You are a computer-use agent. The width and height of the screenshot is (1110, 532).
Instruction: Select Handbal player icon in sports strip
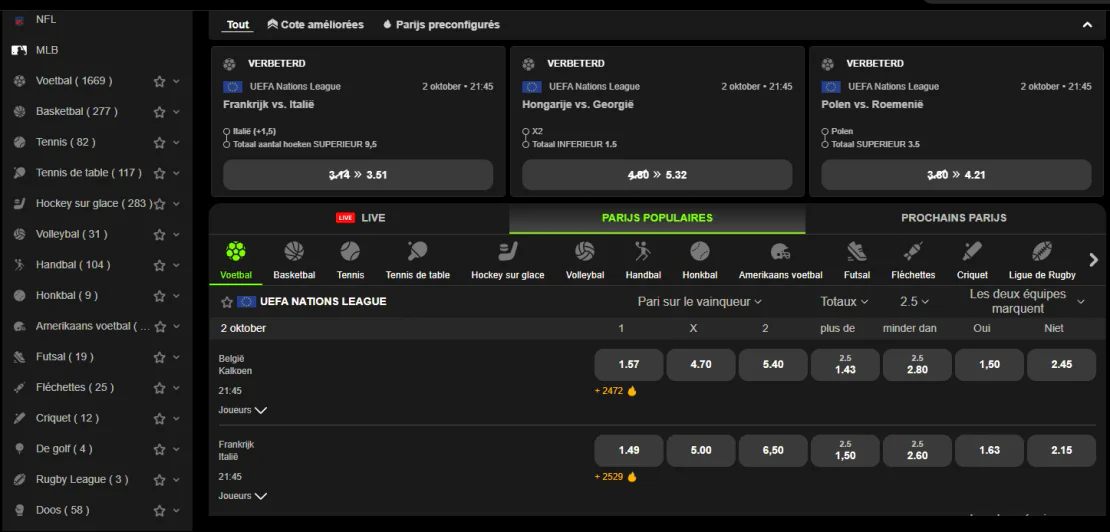[643, 251]
